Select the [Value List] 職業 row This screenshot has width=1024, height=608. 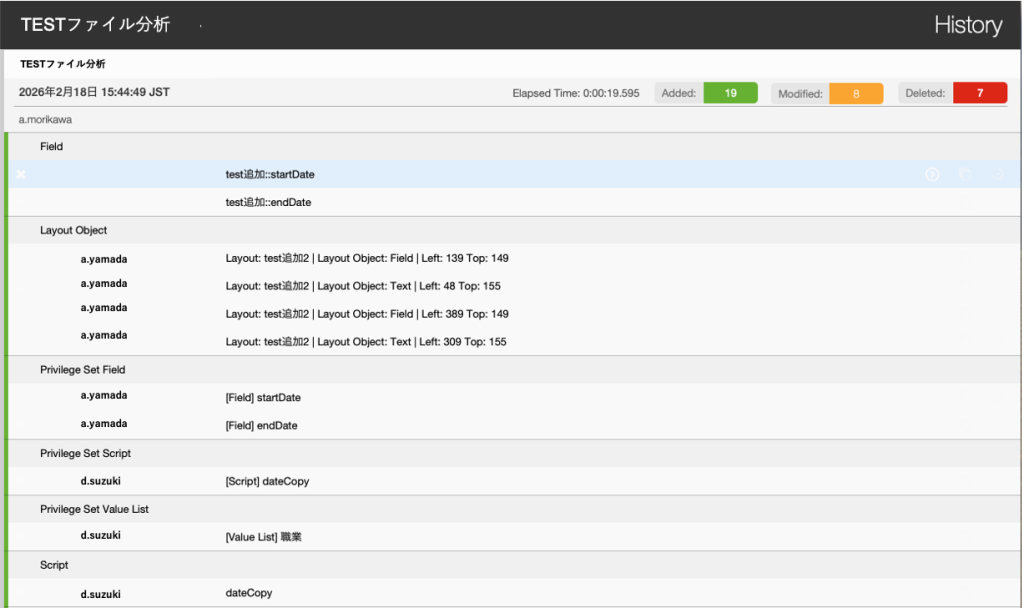tap(263, 537)
